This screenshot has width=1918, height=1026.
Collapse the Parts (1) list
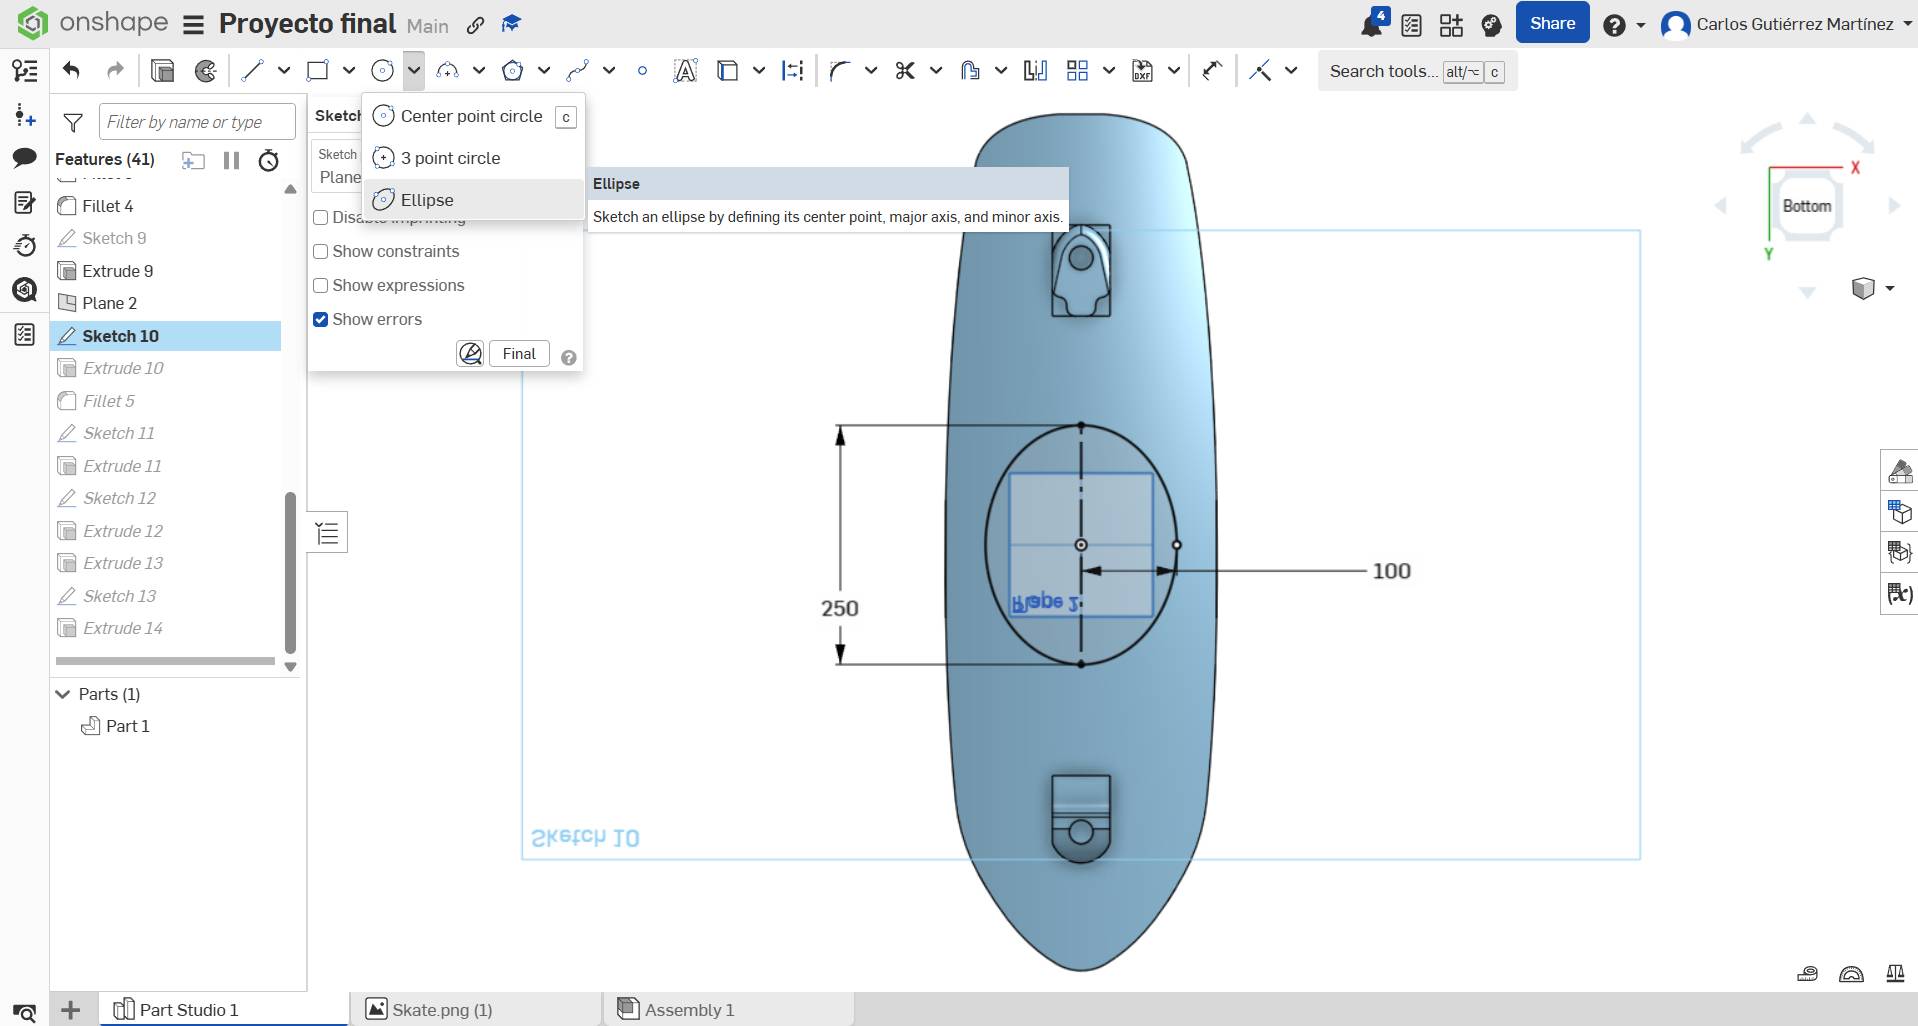click(63, 694)
